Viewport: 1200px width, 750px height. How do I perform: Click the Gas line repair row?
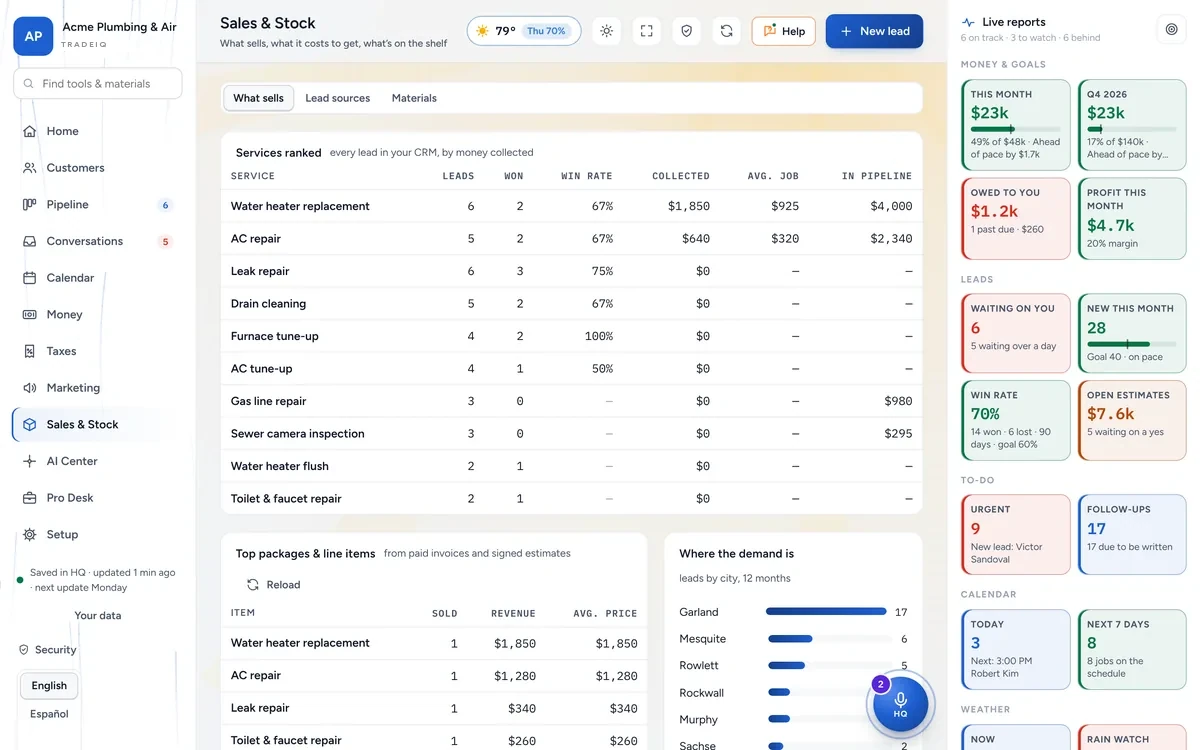point(571,401)
